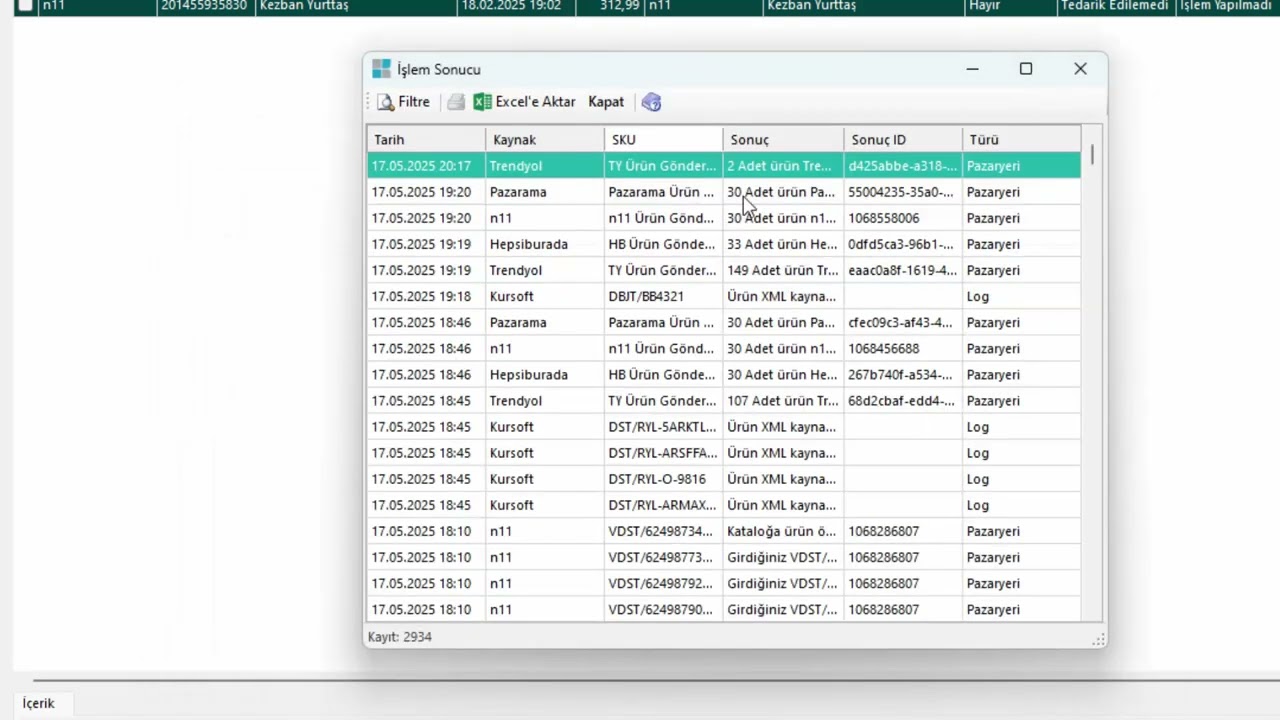1280x720 pixels.
Task: Sort by the Tarih column header
Action: (426, 140)
